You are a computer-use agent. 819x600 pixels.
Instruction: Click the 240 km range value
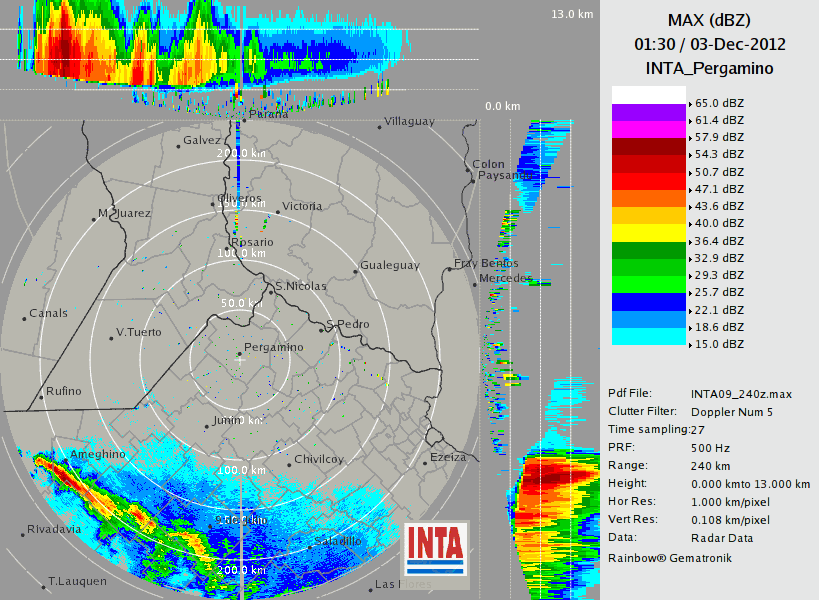coord(710,466)
